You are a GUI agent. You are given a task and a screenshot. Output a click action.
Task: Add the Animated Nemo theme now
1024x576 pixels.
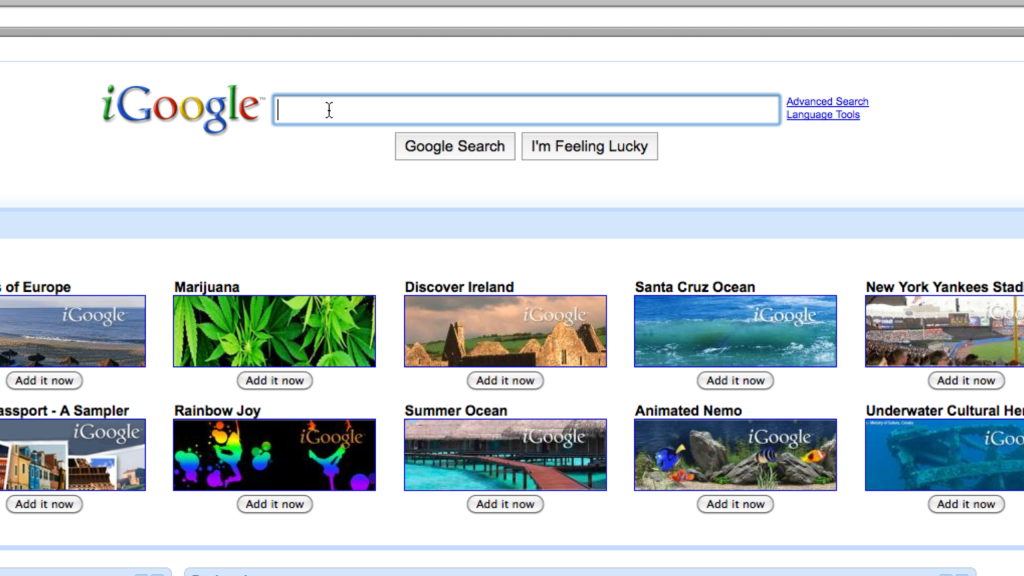pos(735,504)
